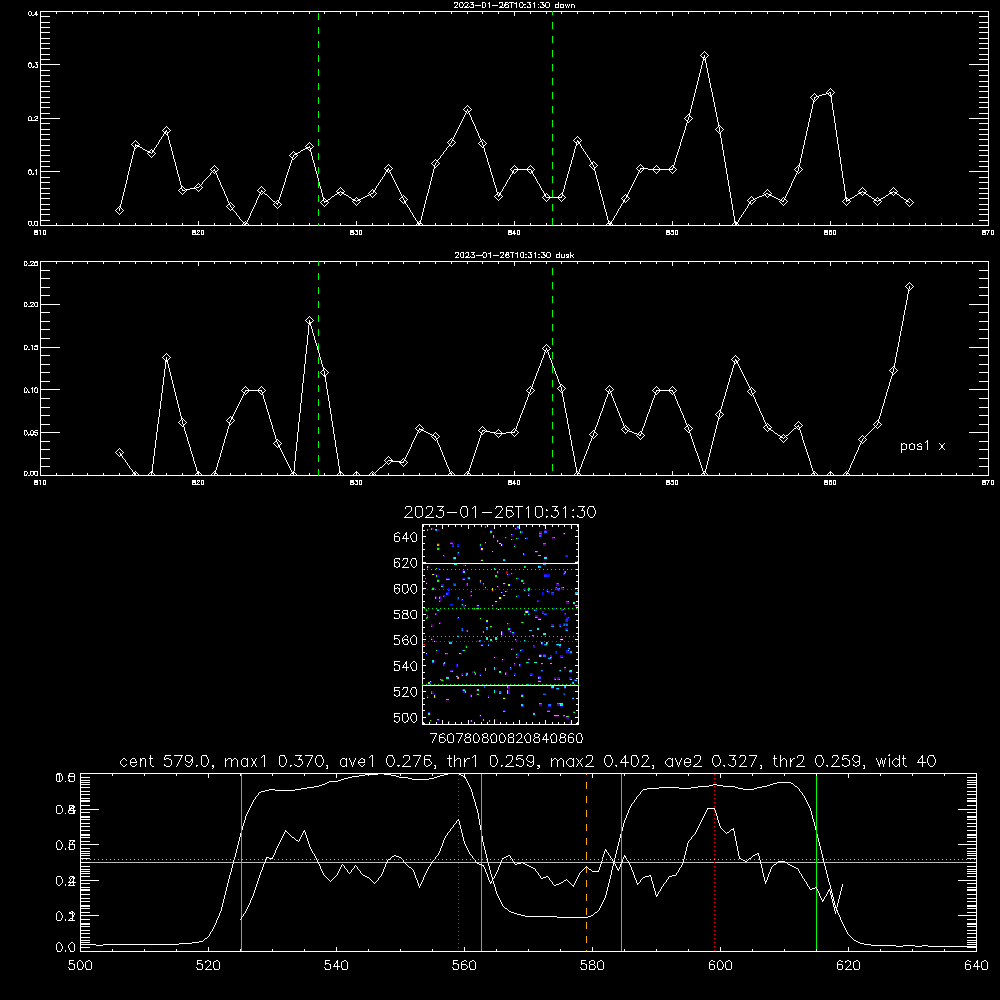Click the '600' label on bottom plot x-axis
This screenshot has width=1000, height=1000.
(x=721, y=966)
